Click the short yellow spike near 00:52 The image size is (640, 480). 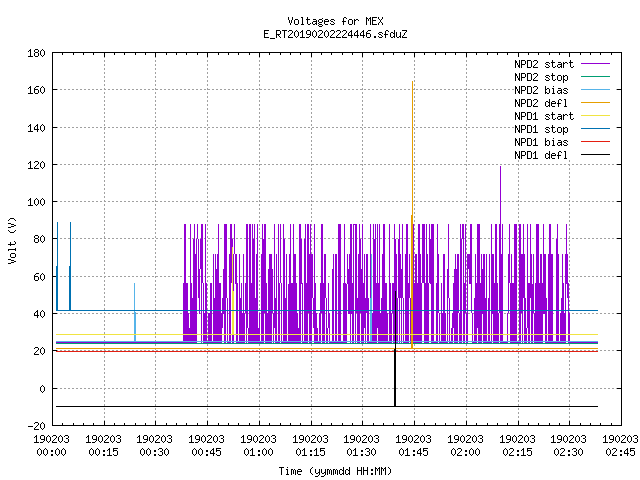click(232, 290)
